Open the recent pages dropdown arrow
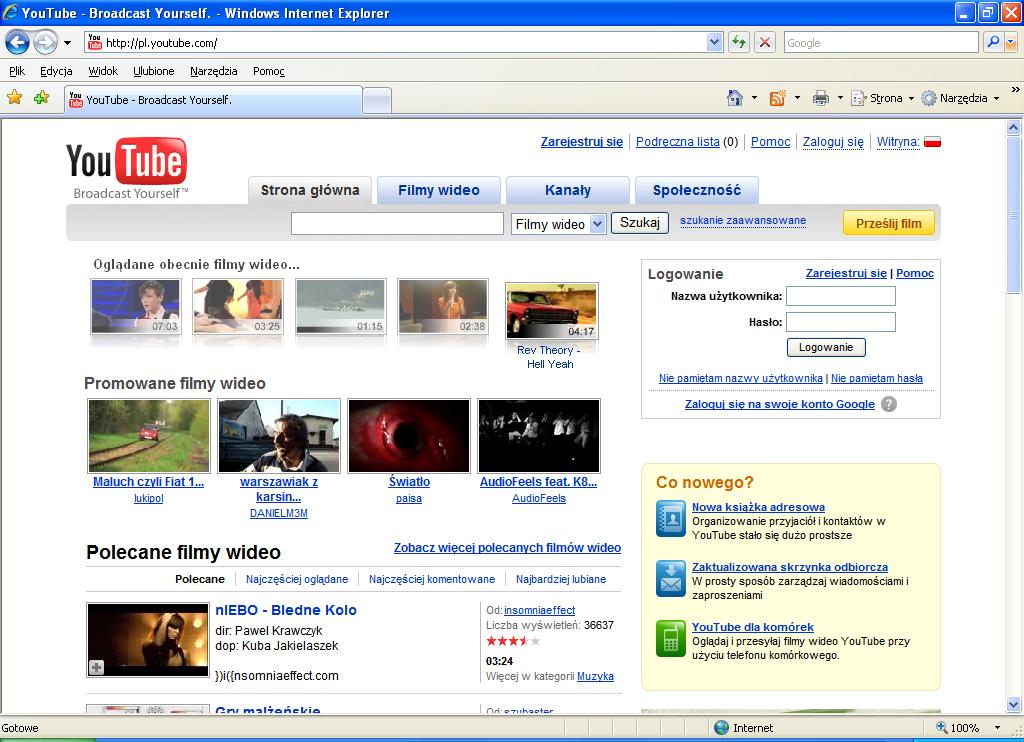The height and width of the screenshot is (742, 1024). [67, 43]
